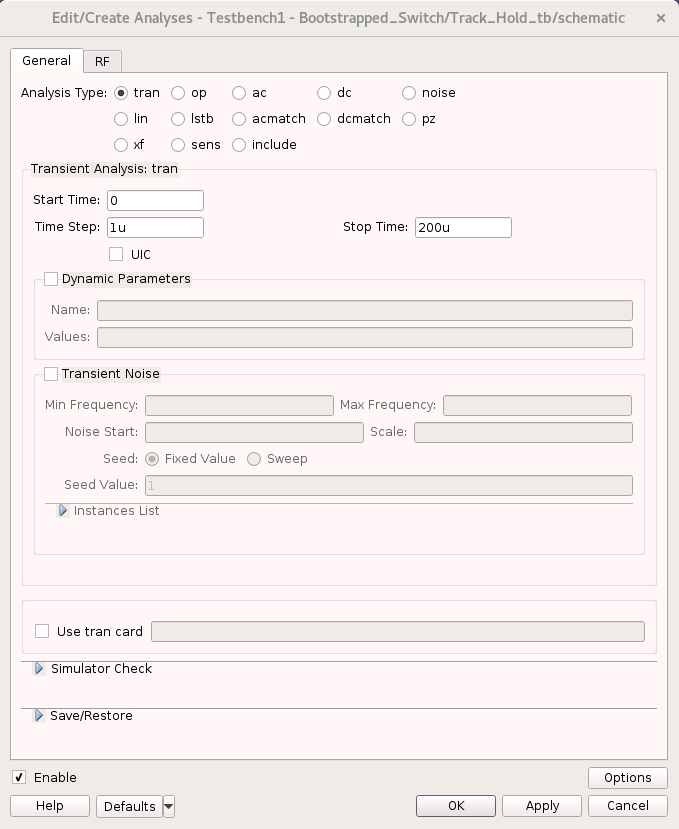Choose the dc analysis type
This screenshot has width=679, height=829.
point(324,92)
